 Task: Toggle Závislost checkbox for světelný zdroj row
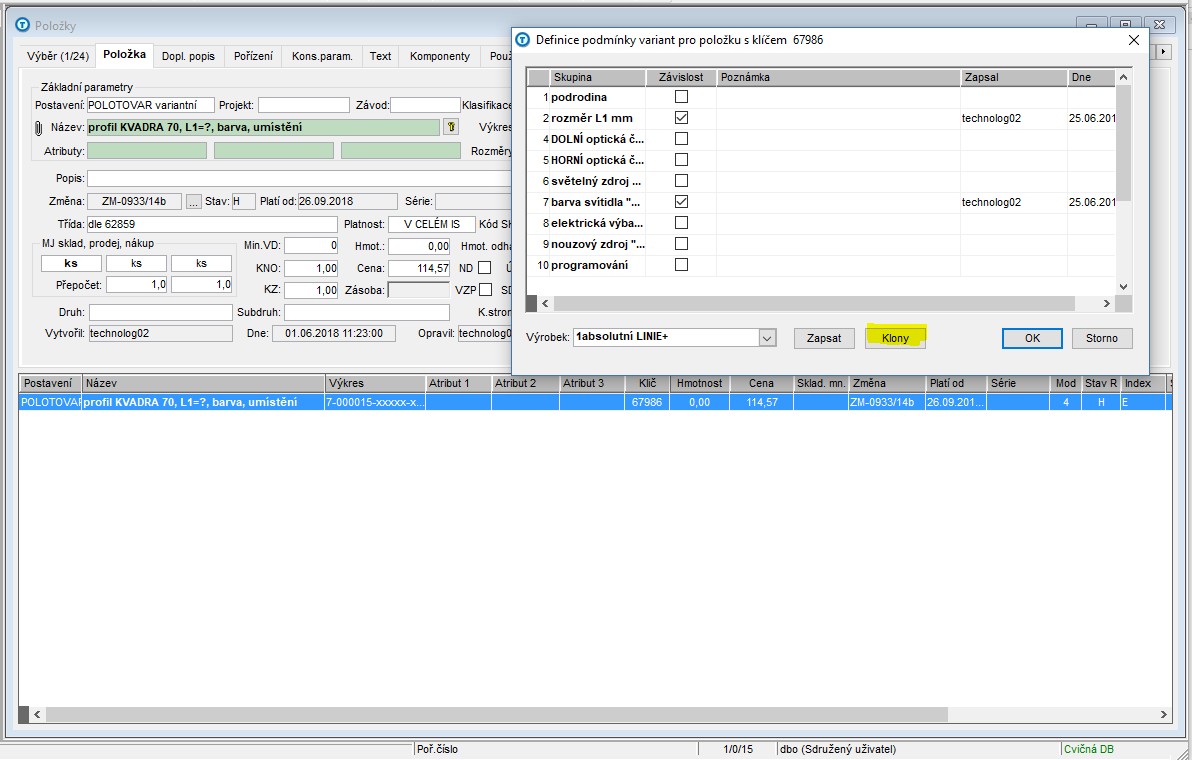pyautogui.click(x=681, y=181)
